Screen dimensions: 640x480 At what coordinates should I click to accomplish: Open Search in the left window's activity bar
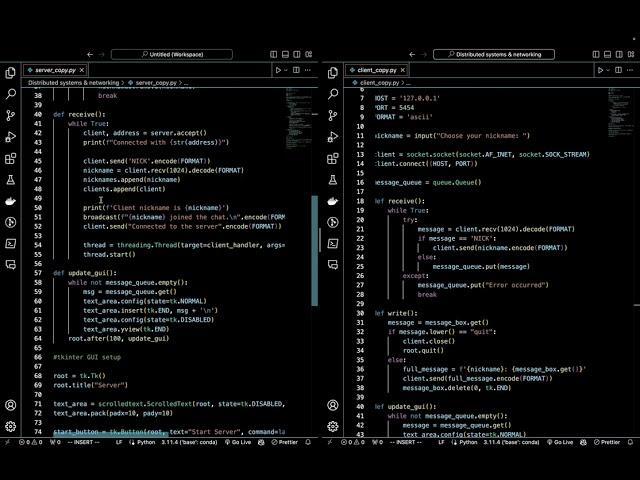pyautogui.click(x=11, y=93)
